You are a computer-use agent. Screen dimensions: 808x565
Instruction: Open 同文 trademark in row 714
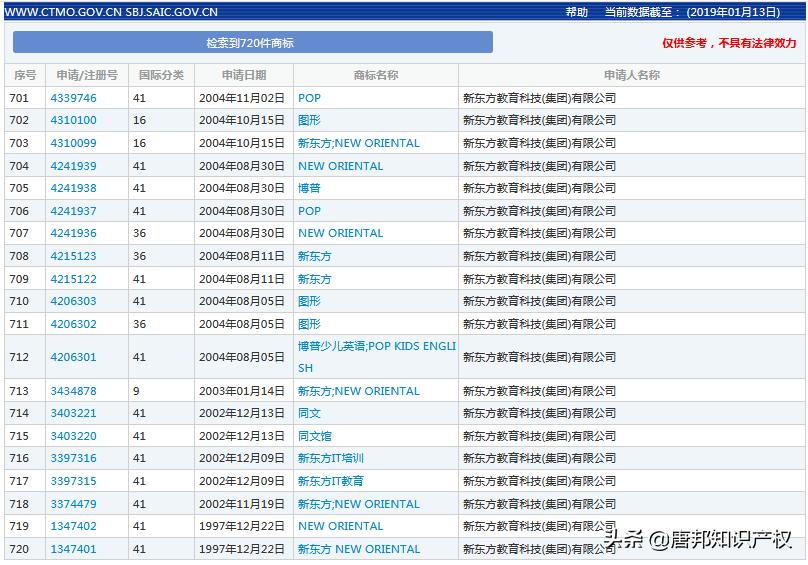point(309,413)
